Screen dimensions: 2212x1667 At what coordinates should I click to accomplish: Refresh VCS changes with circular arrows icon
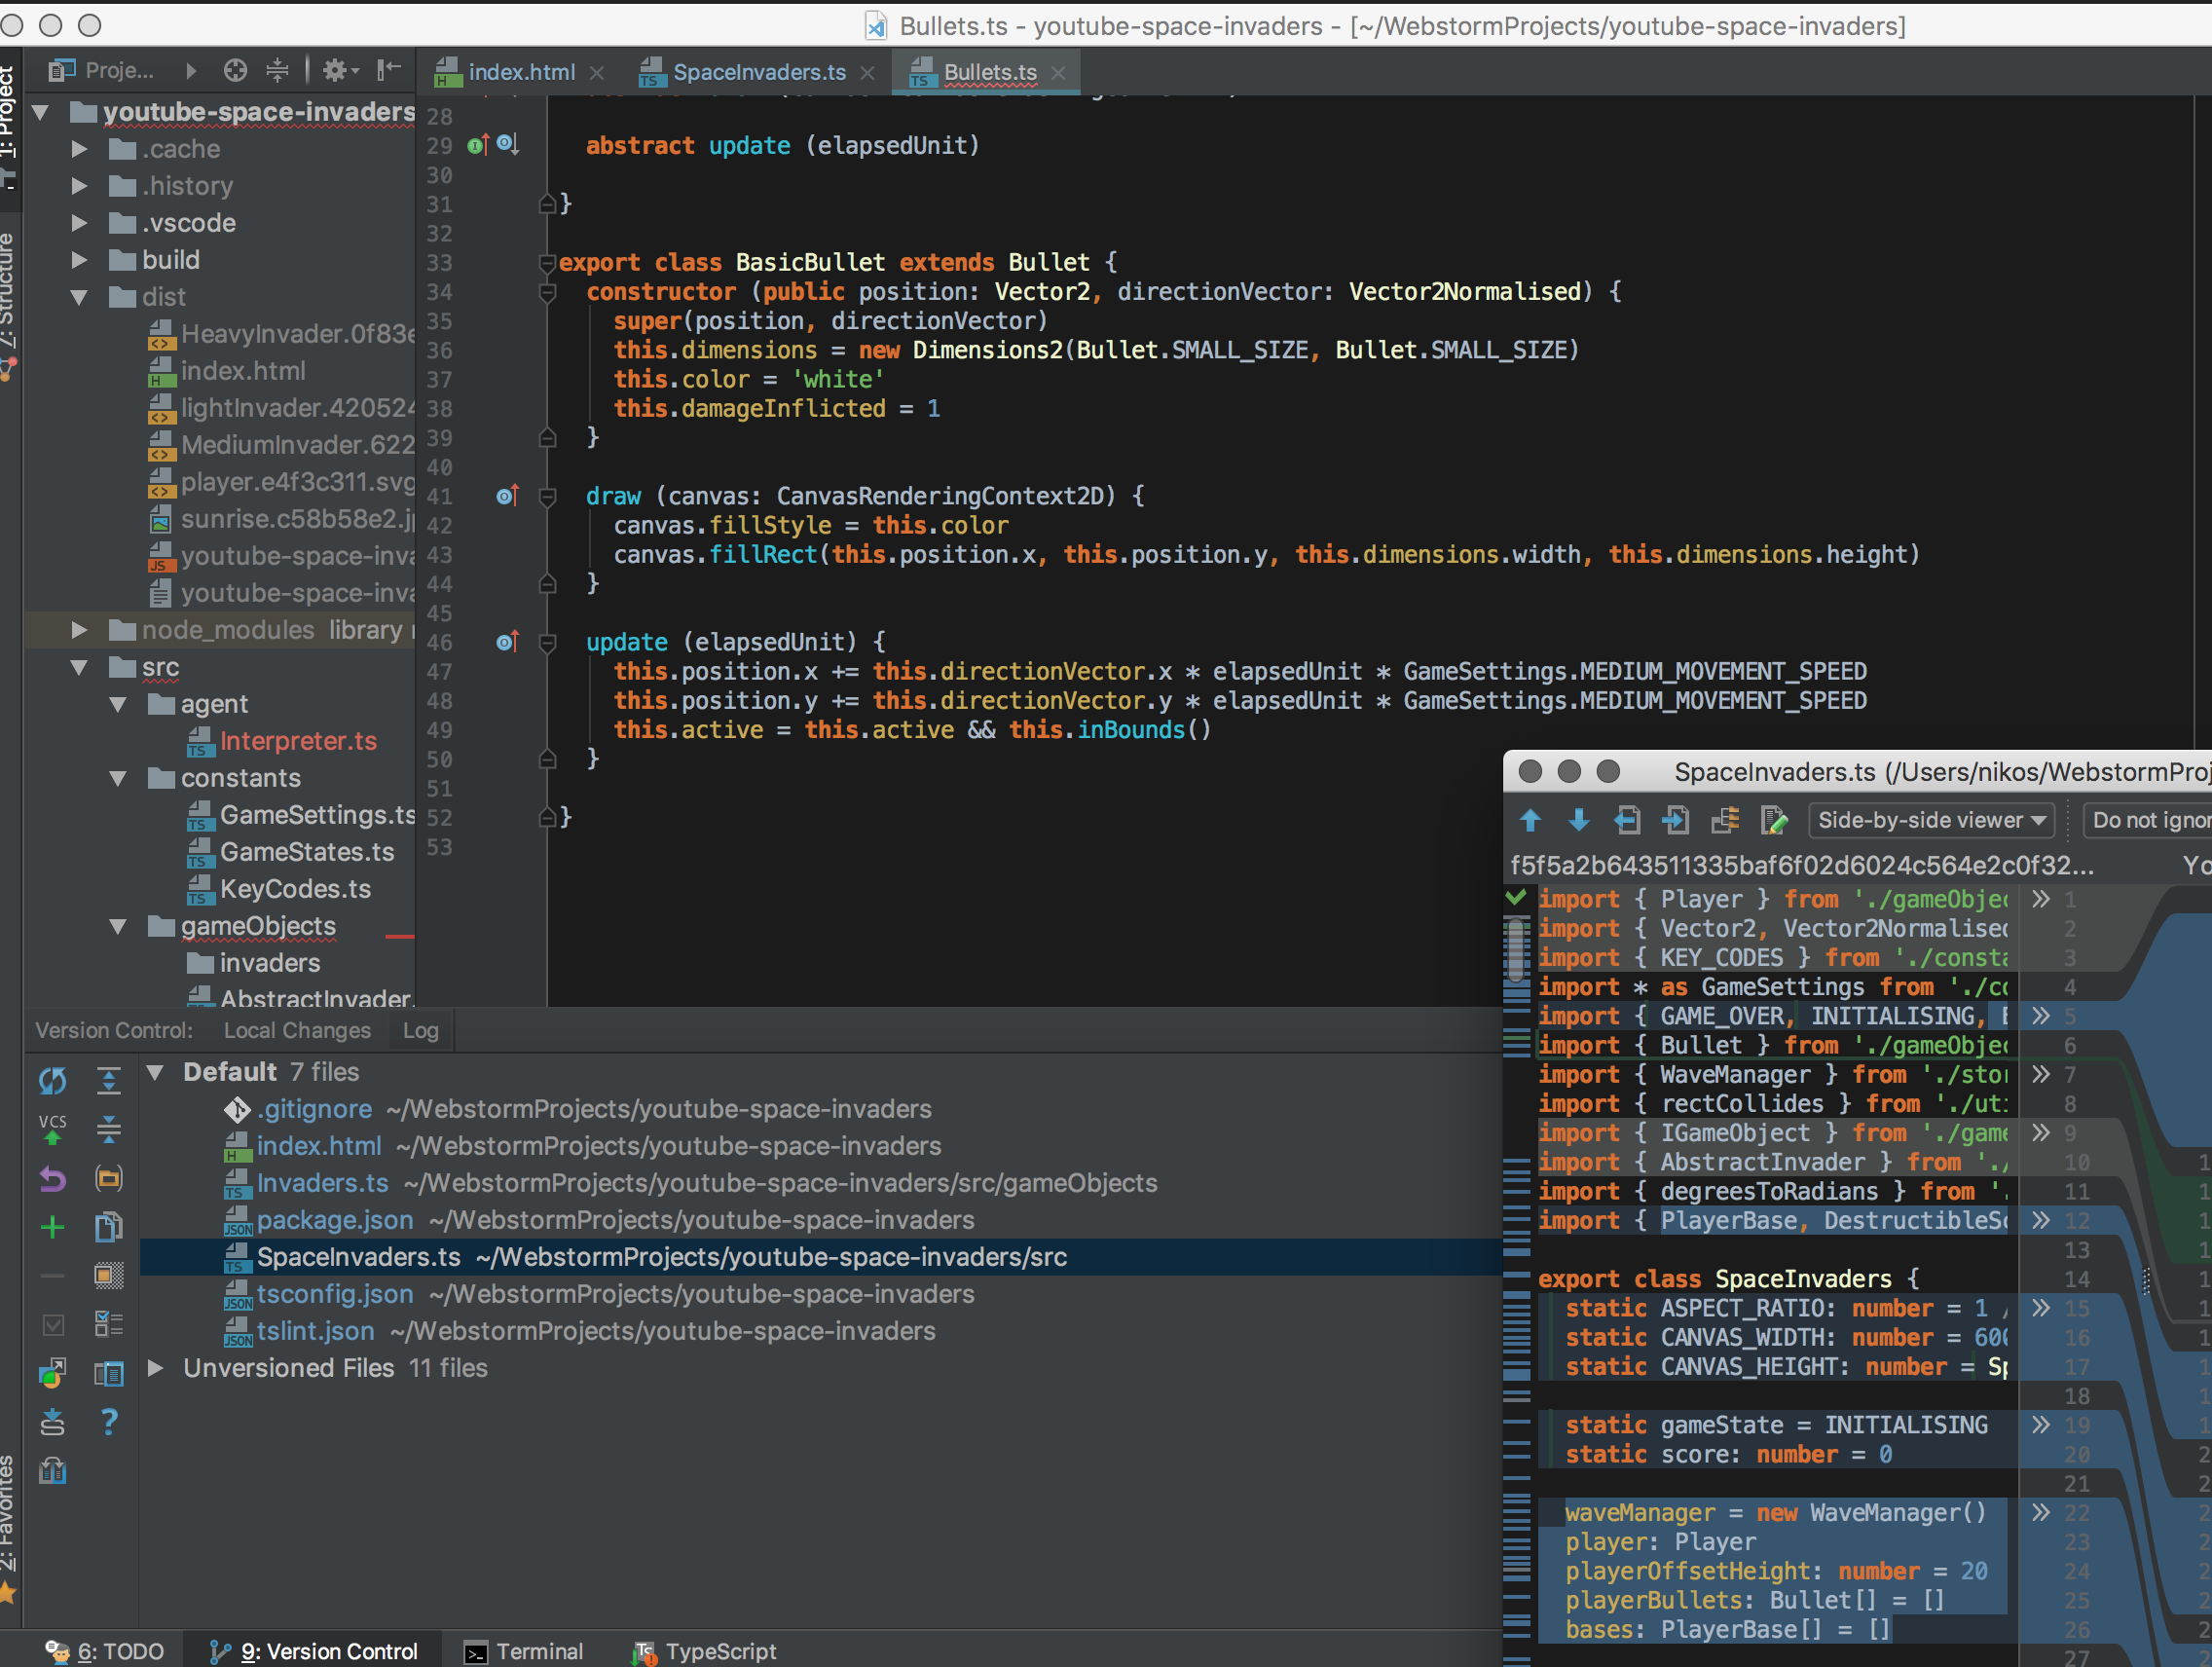(x=51, y=1081)
